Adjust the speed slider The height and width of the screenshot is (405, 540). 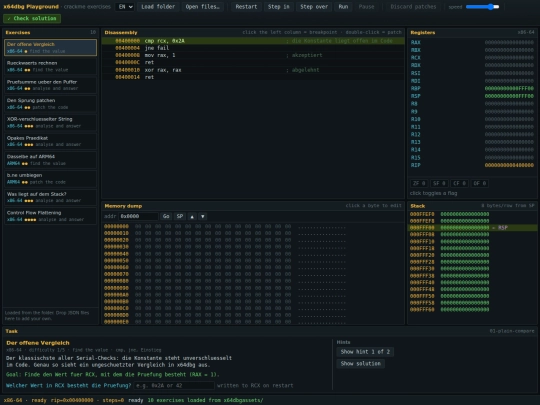[482, 7]
